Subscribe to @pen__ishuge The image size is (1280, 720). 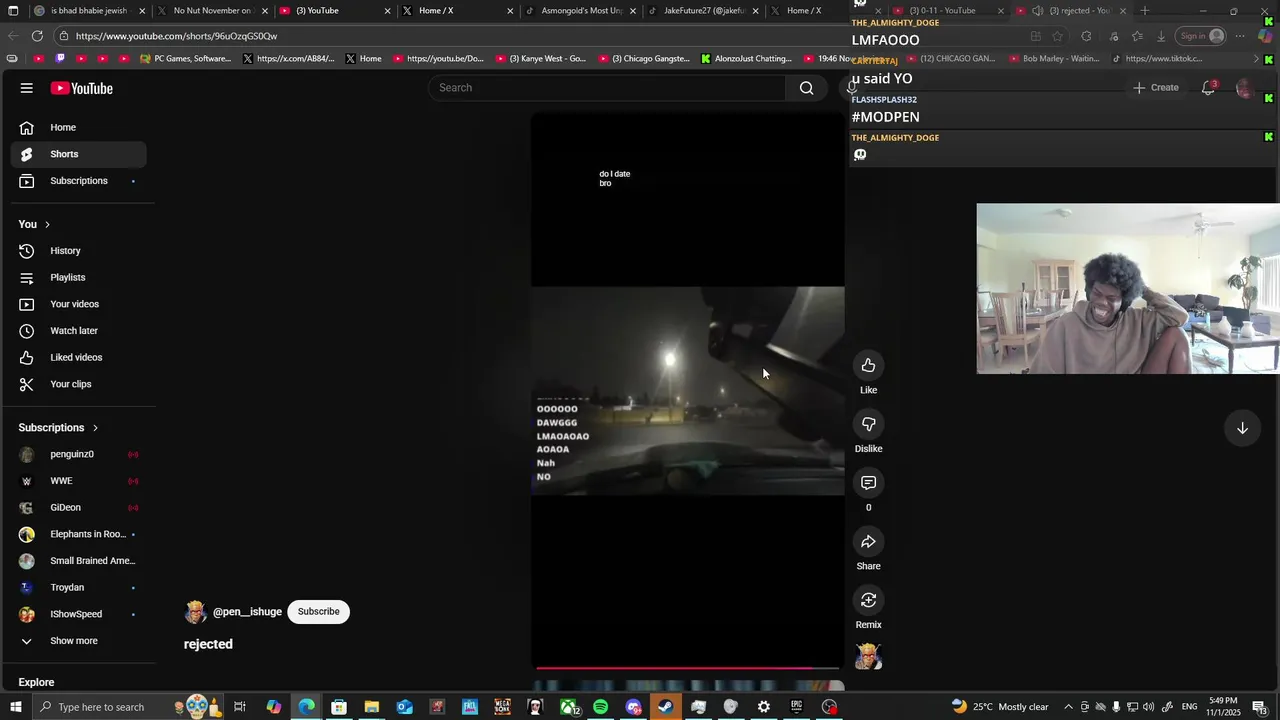[x=318, y=612]
